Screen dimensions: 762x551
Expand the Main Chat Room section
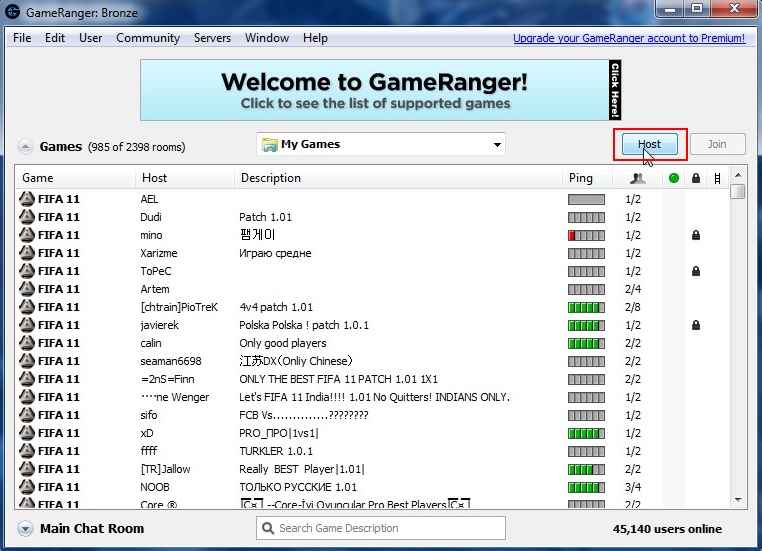pyautogui.click(x=25, y=528)
